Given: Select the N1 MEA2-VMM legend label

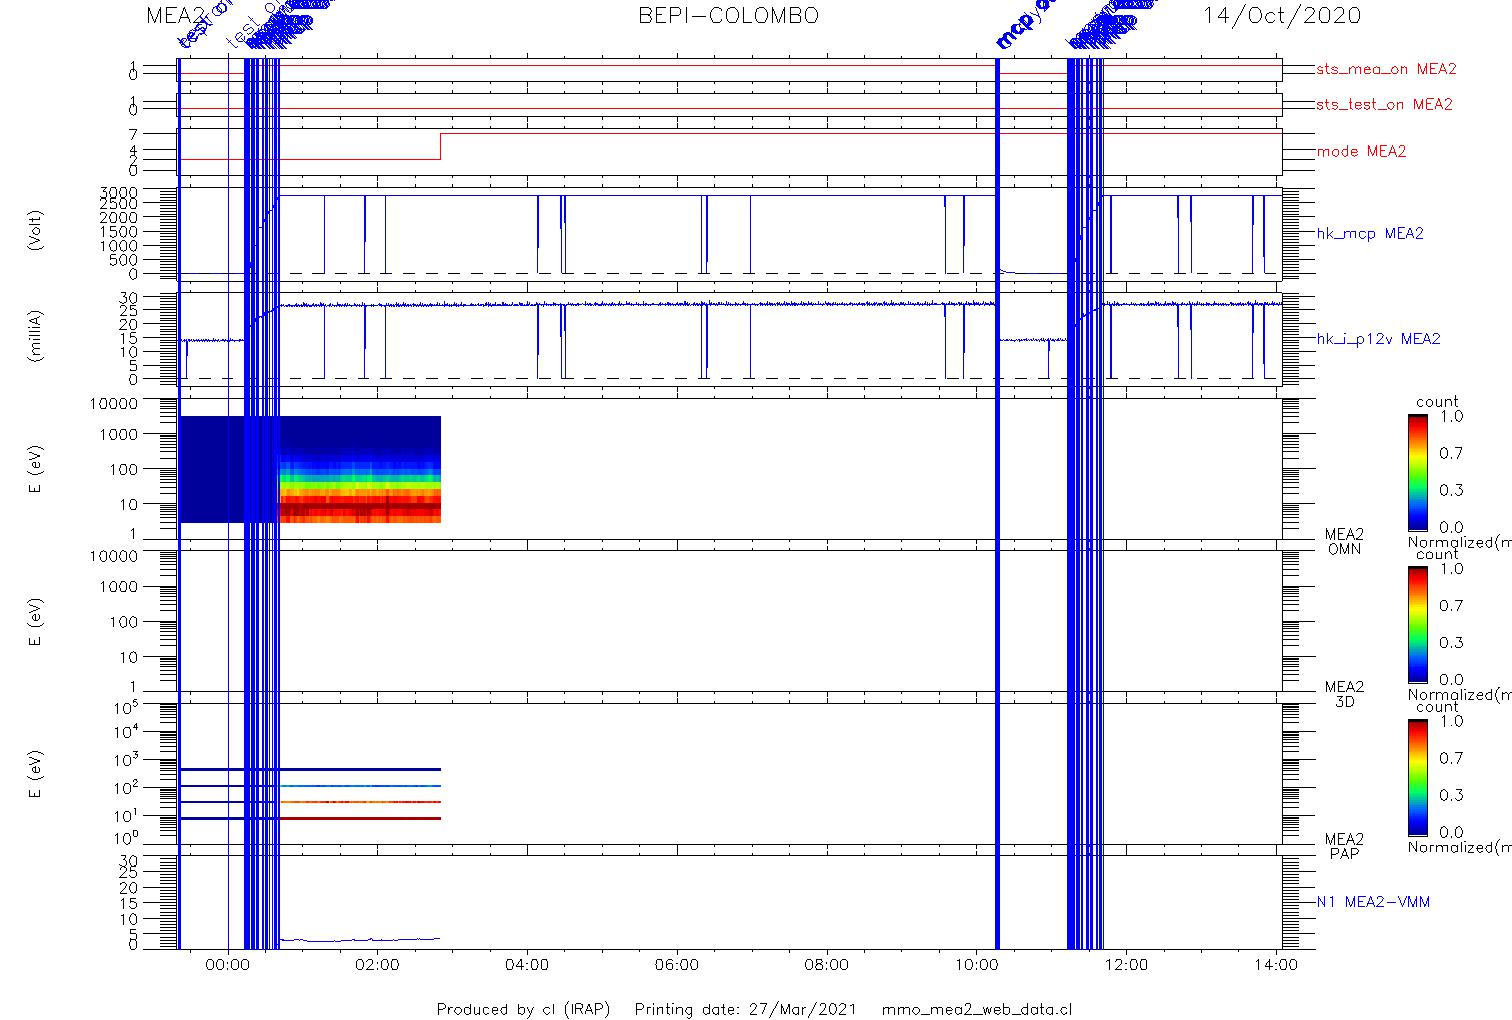Looking at the screenshot, I should click(1373, 902).
